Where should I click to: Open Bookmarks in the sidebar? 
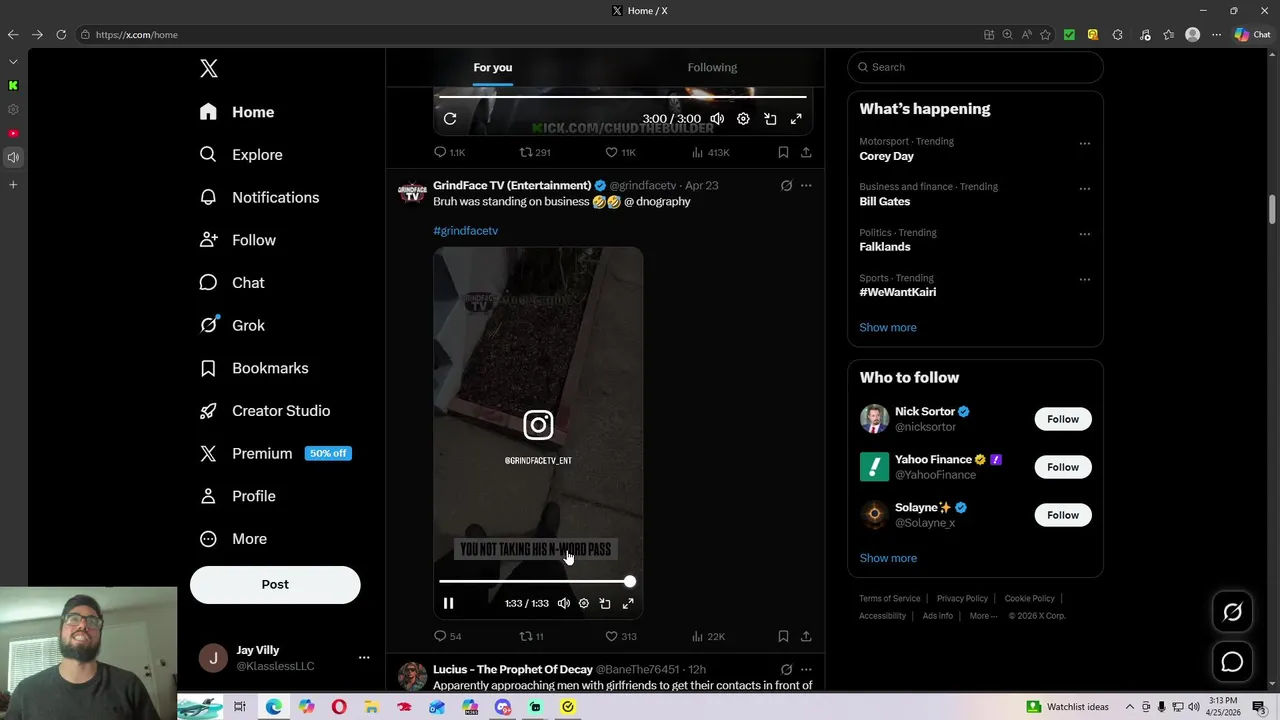[254, 368]
